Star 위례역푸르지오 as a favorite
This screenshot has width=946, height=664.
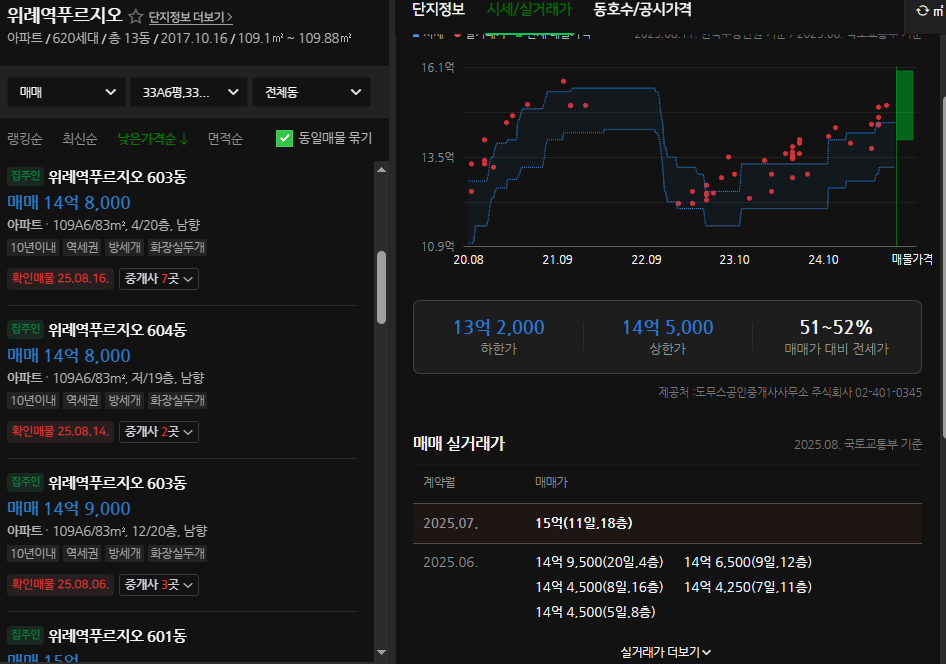(136, 16)
